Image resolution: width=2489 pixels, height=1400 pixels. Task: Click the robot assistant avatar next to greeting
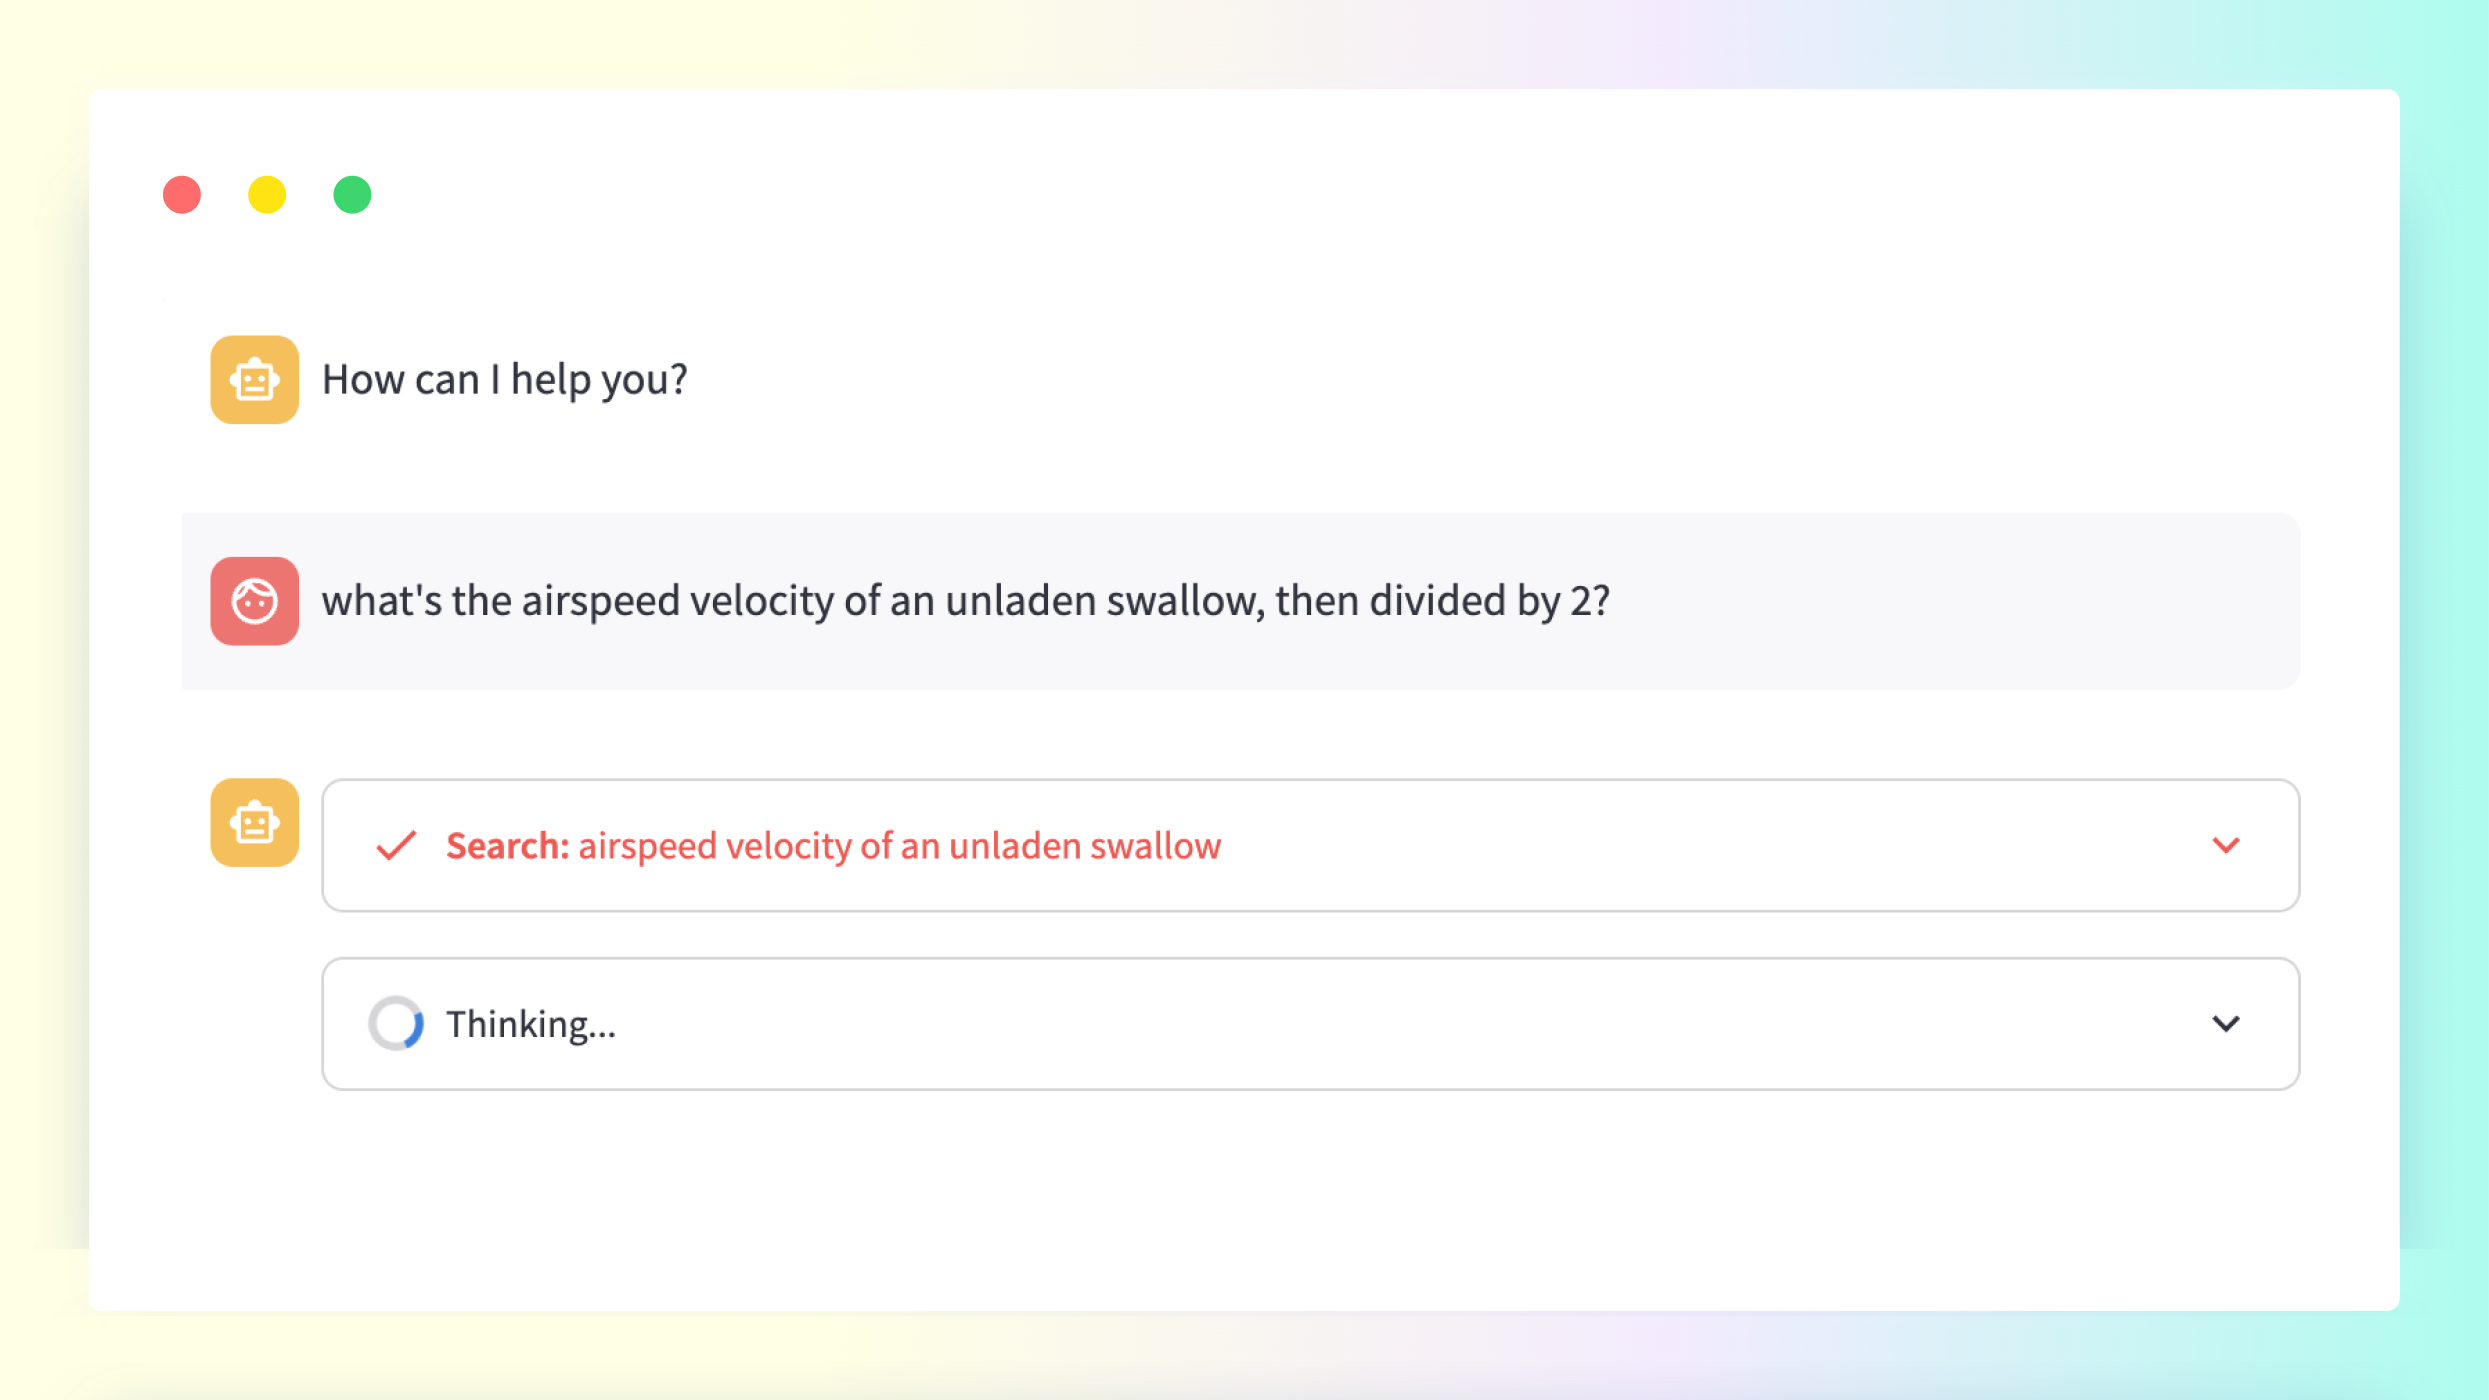[254, 379]
